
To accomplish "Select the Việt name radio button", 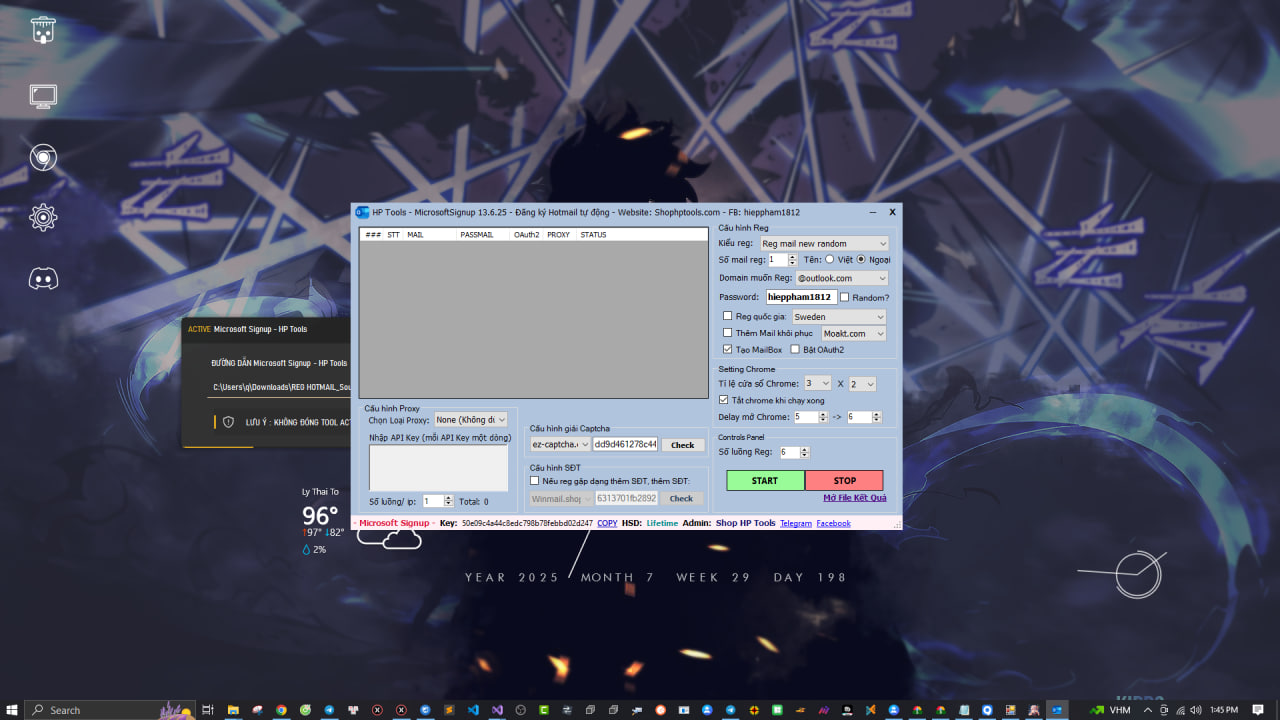I will click(829, 260).
